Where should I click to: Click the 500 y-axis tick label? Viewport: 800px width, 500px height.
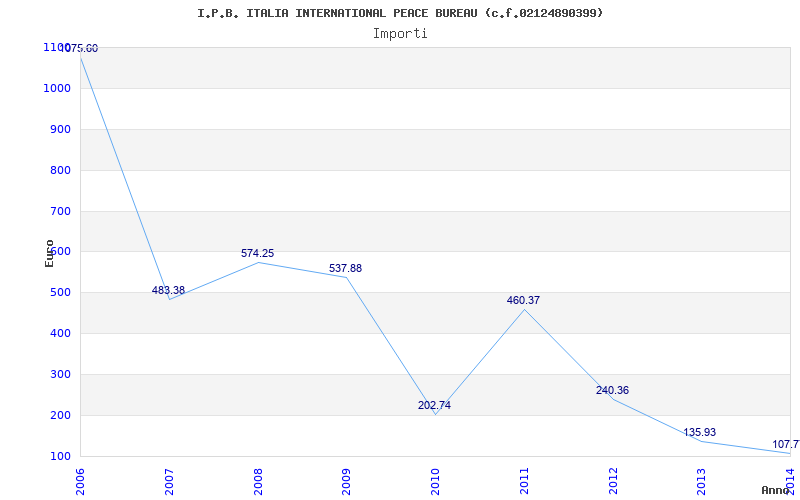click(62, 293)
